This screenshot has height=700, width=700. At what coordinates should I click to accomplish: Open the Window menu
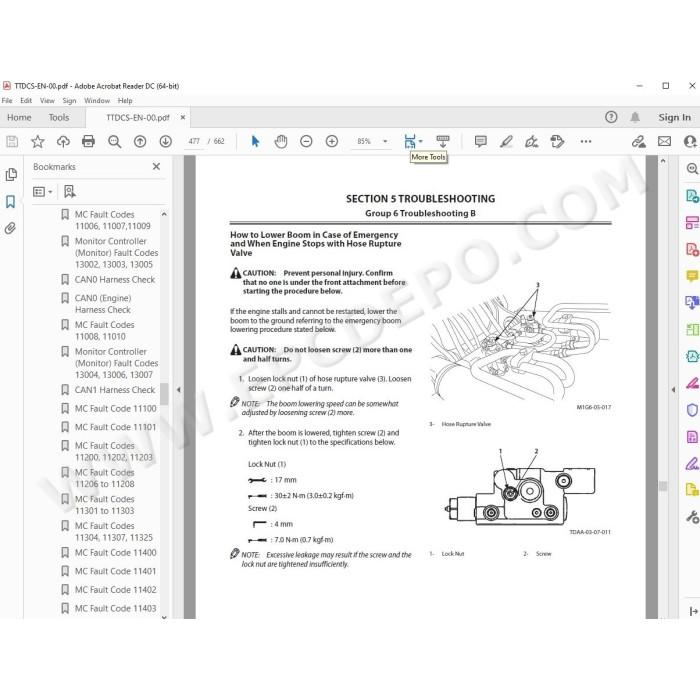97,101
